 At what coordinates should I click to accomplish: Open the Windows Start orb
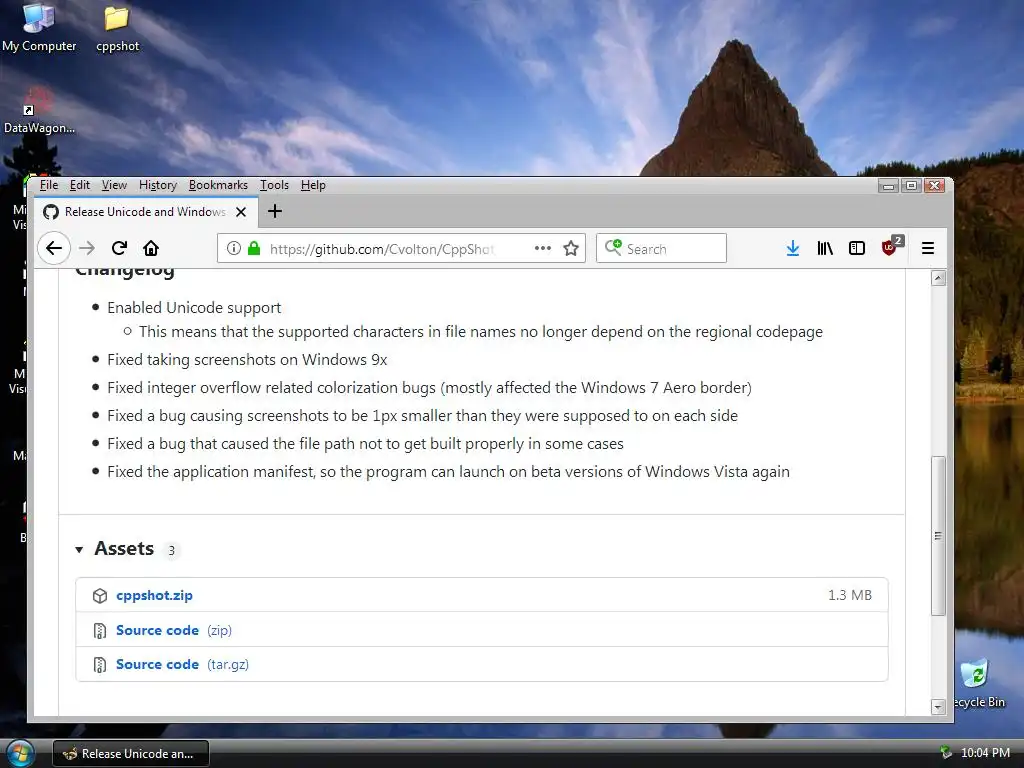[20, 753]
